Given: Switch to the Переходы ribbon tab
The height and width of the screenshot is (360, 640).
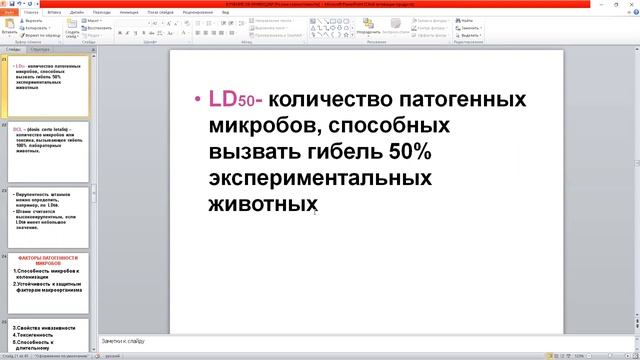Looking at the screenshot, I should (102, 12).
